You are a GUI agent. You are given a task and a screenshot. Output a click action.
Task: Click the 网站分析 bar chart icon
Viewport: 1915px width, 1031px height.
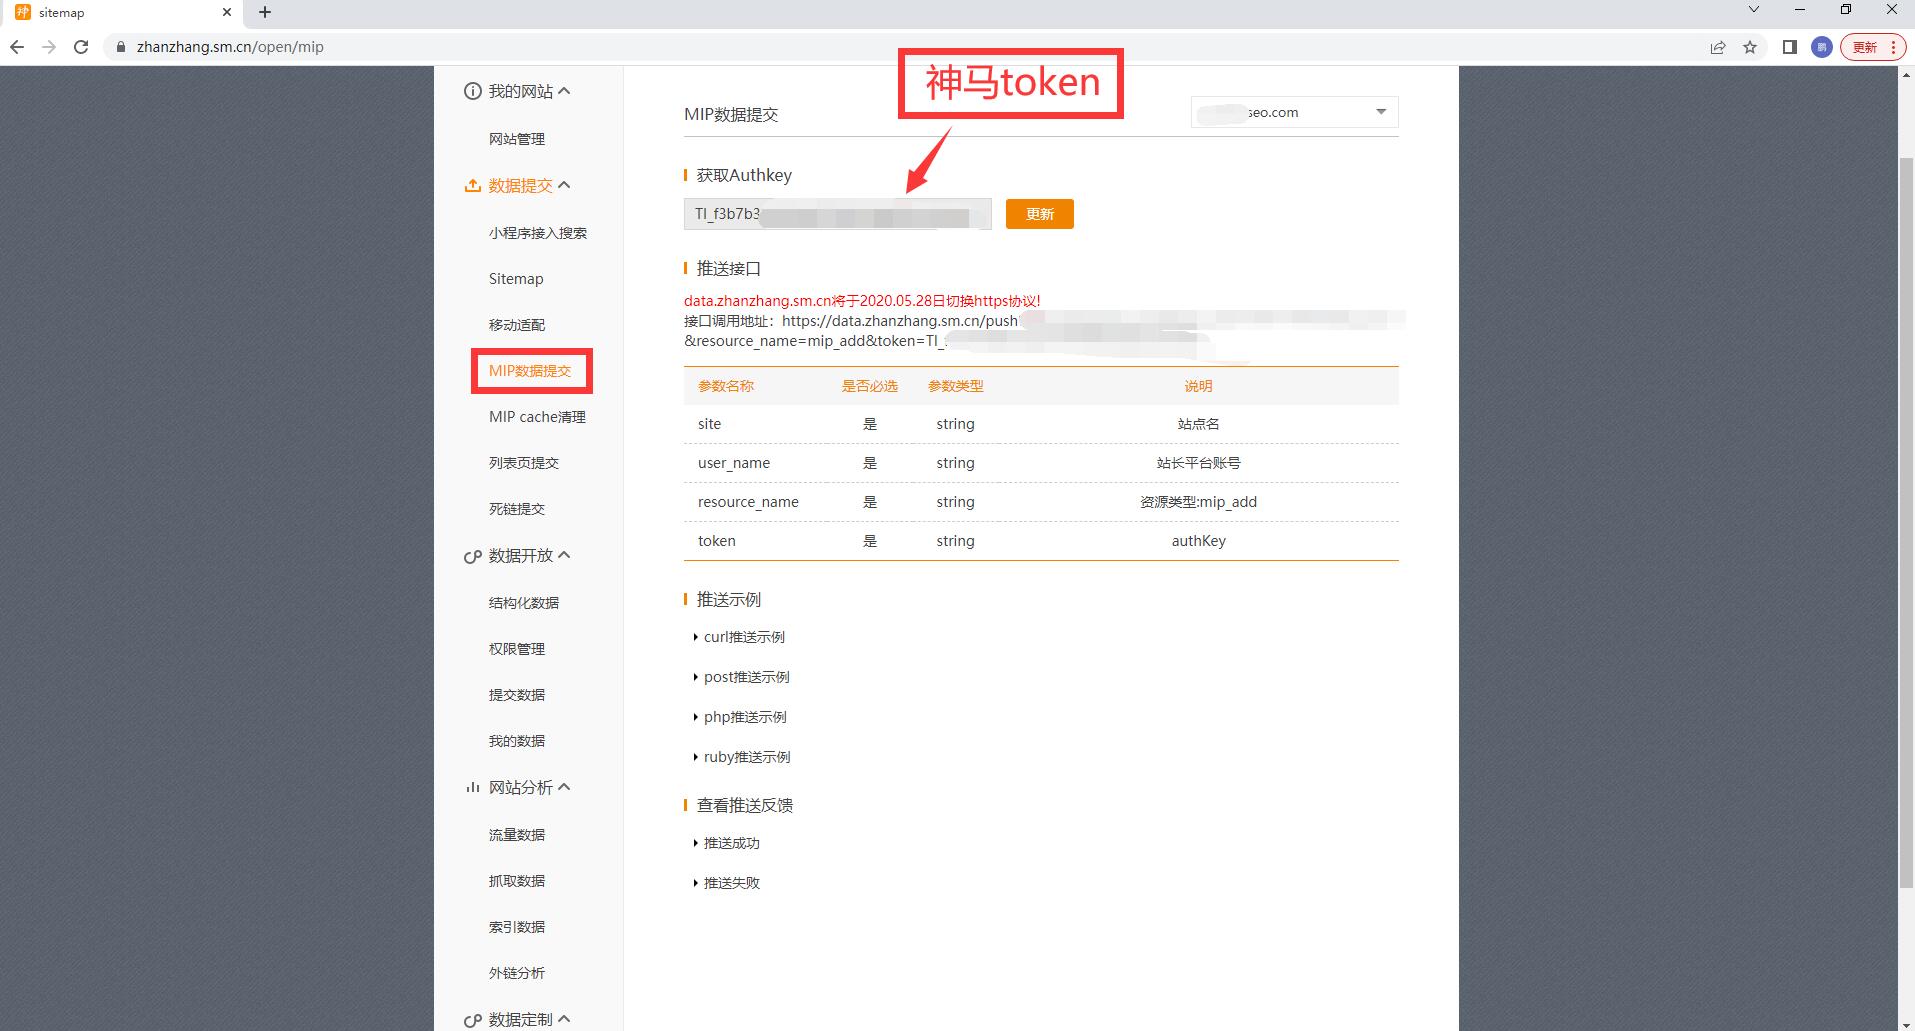[x=472, y=787]
